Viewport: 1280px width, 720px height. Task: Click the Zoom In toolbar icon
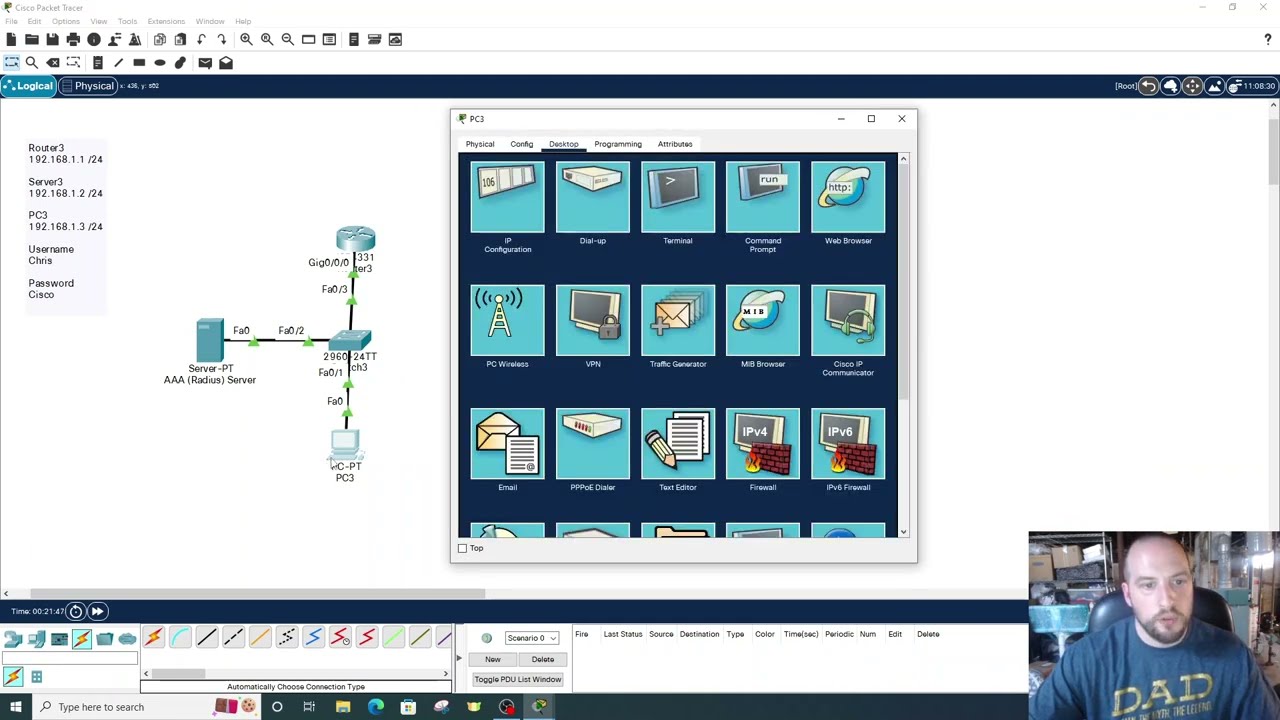pyautogui.click(x=246, y=39)
